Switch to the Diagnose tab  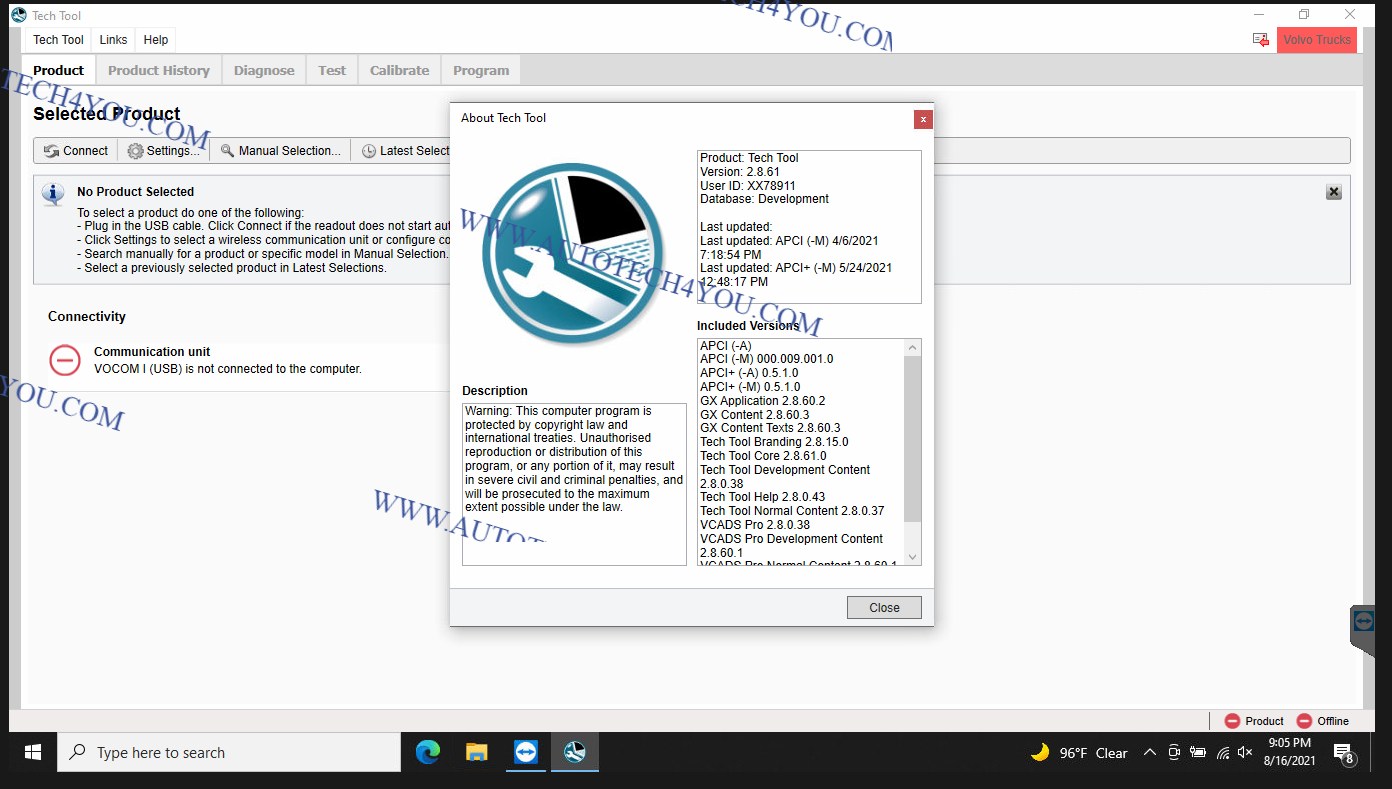[x=264, y=70]
